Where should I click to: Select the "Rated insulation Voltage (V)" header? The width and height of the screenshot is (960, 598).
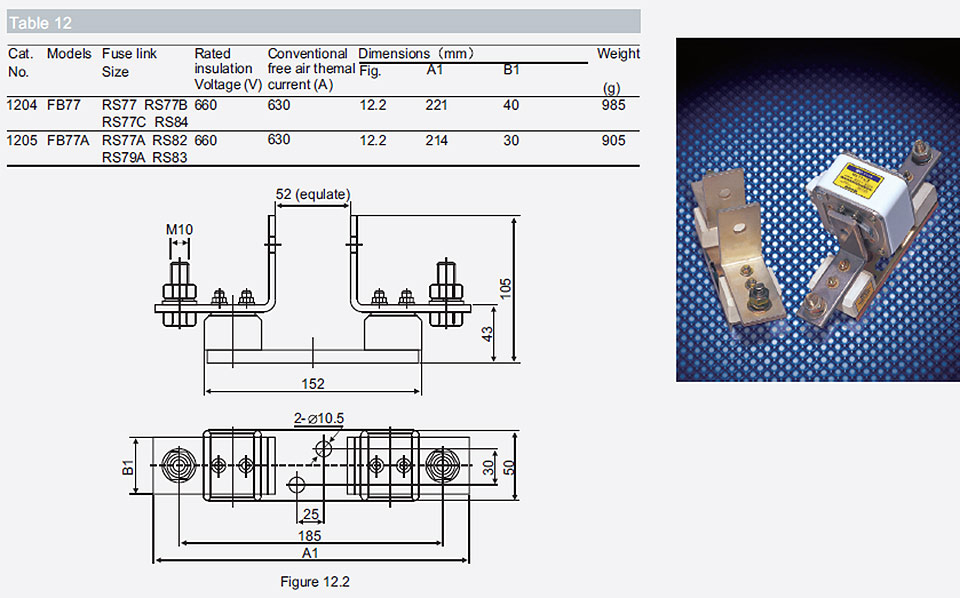coord(228,69)
